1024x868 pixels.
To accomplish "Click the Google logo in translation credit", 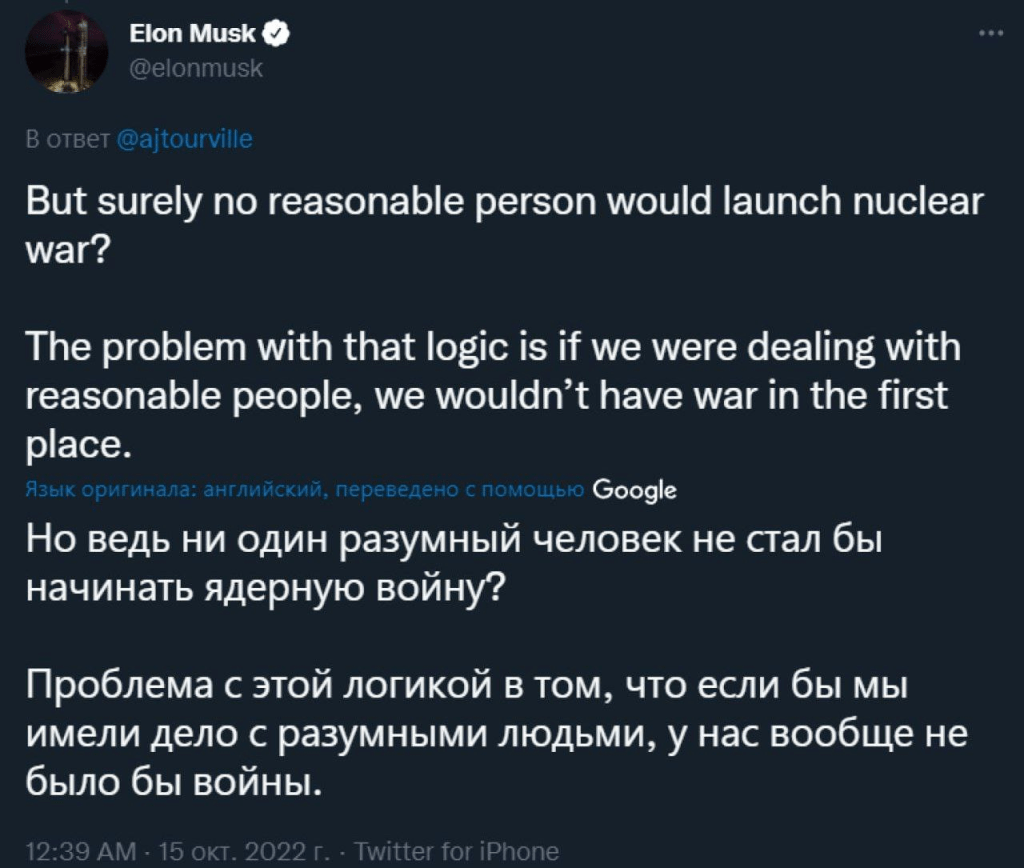I will pos(635,489).
